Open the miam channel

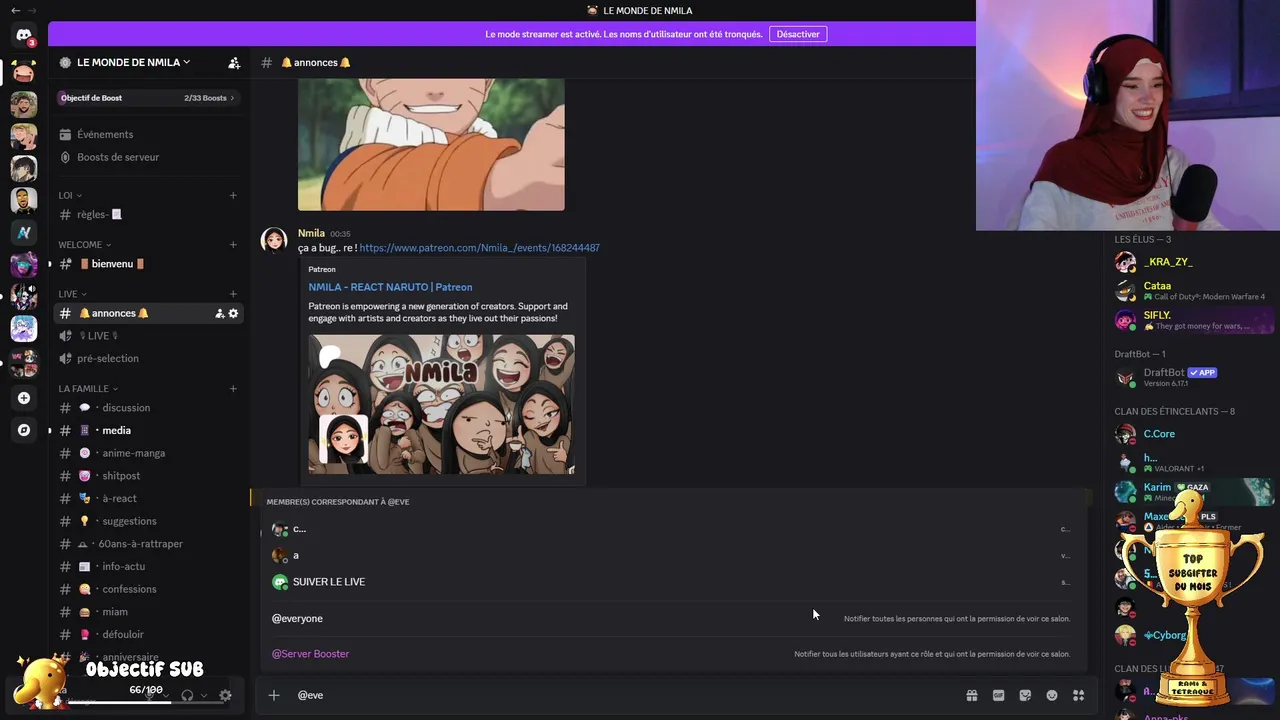click(150, 612)
